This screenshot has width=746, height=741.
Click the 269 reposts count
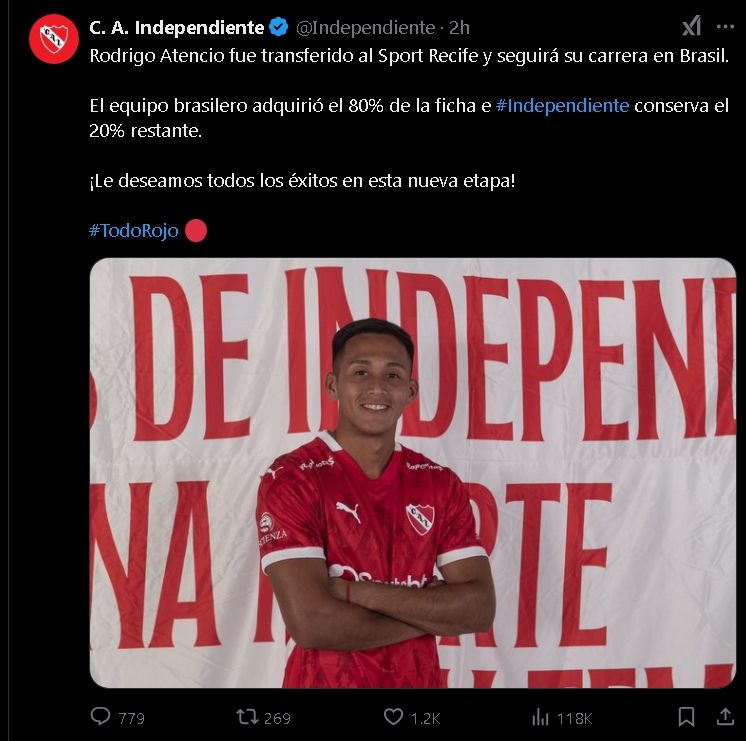[x=277, y=718]
